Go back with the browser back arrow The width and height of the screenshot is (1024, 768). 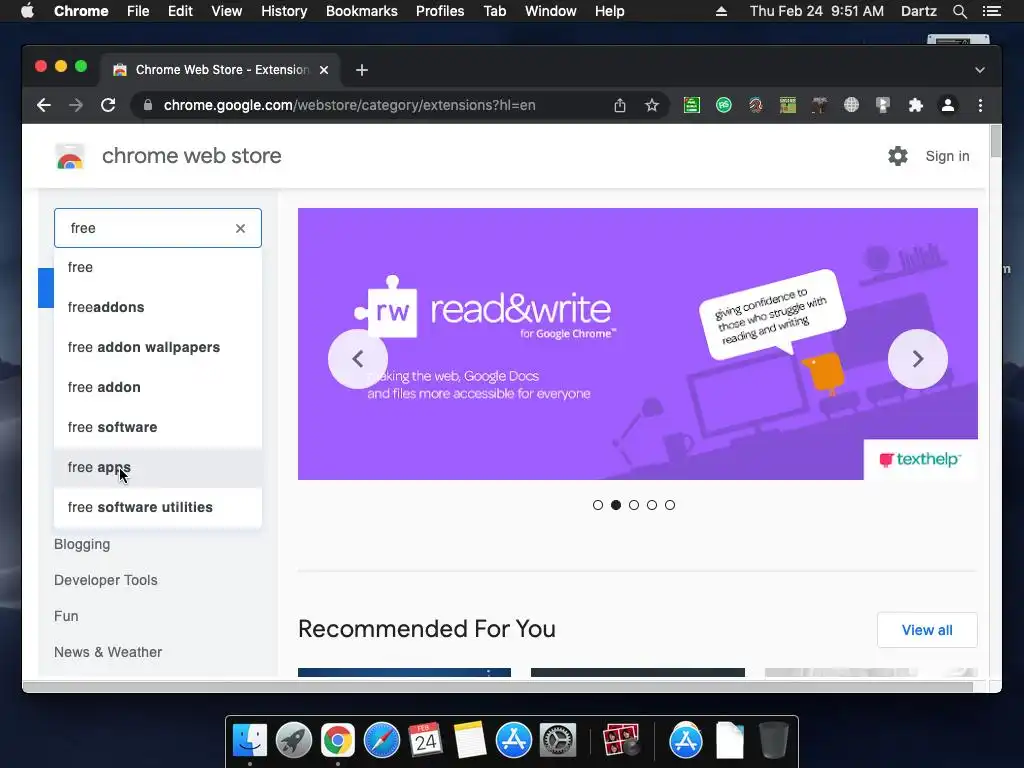(x=44, y=105)
